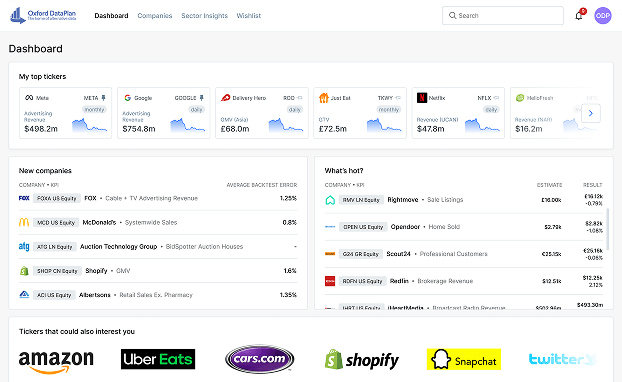The width and height of the screenshot is (622, 382).
Task: Click the Delivery Hero £68.0m value
Action: coord(235,129)
